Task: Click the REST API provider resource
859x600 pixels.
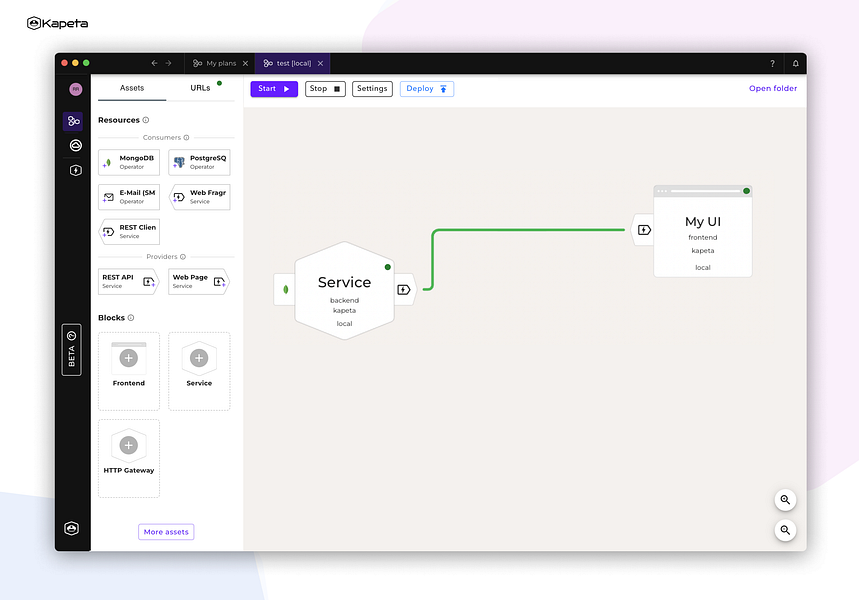Action: tap(128, 281)
